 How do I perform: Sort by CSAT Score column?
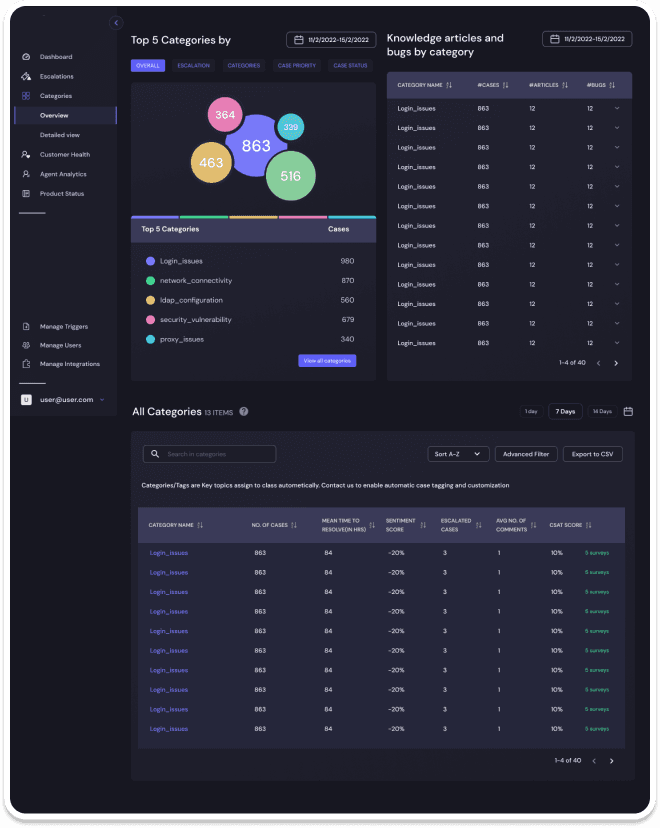(x=589, y=525)
